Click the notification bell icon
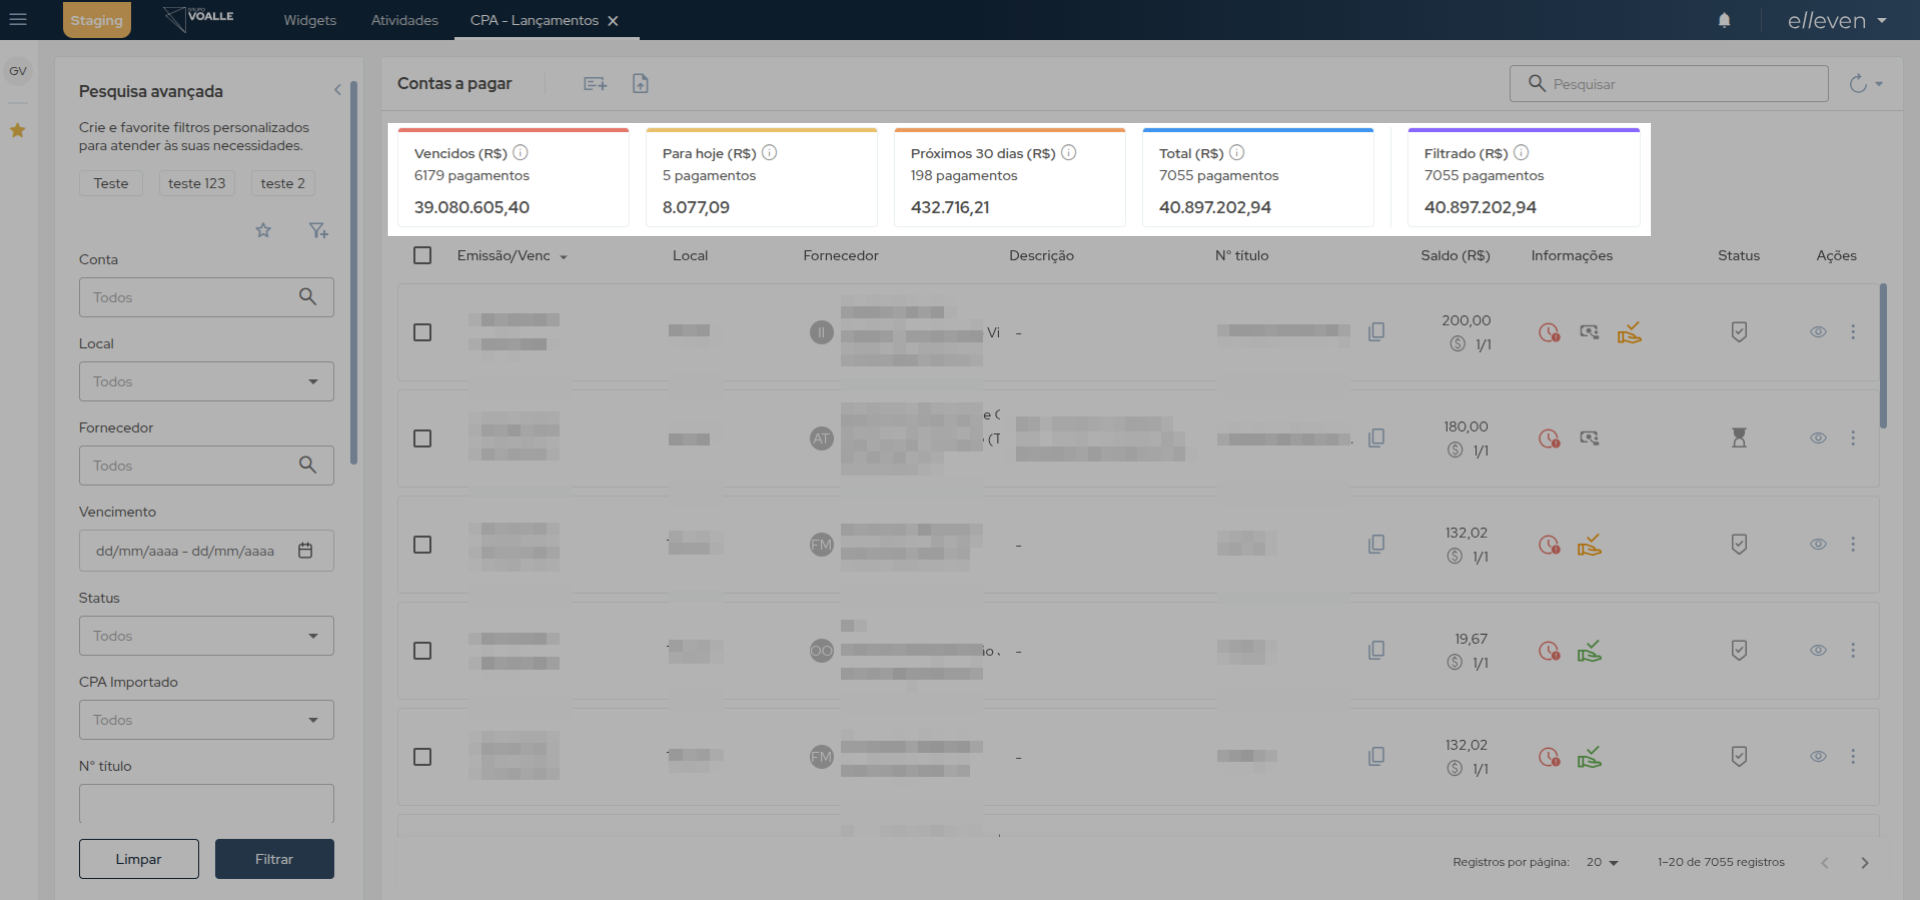This screenshot has width=1920, height=900. tap(1724, 20)
